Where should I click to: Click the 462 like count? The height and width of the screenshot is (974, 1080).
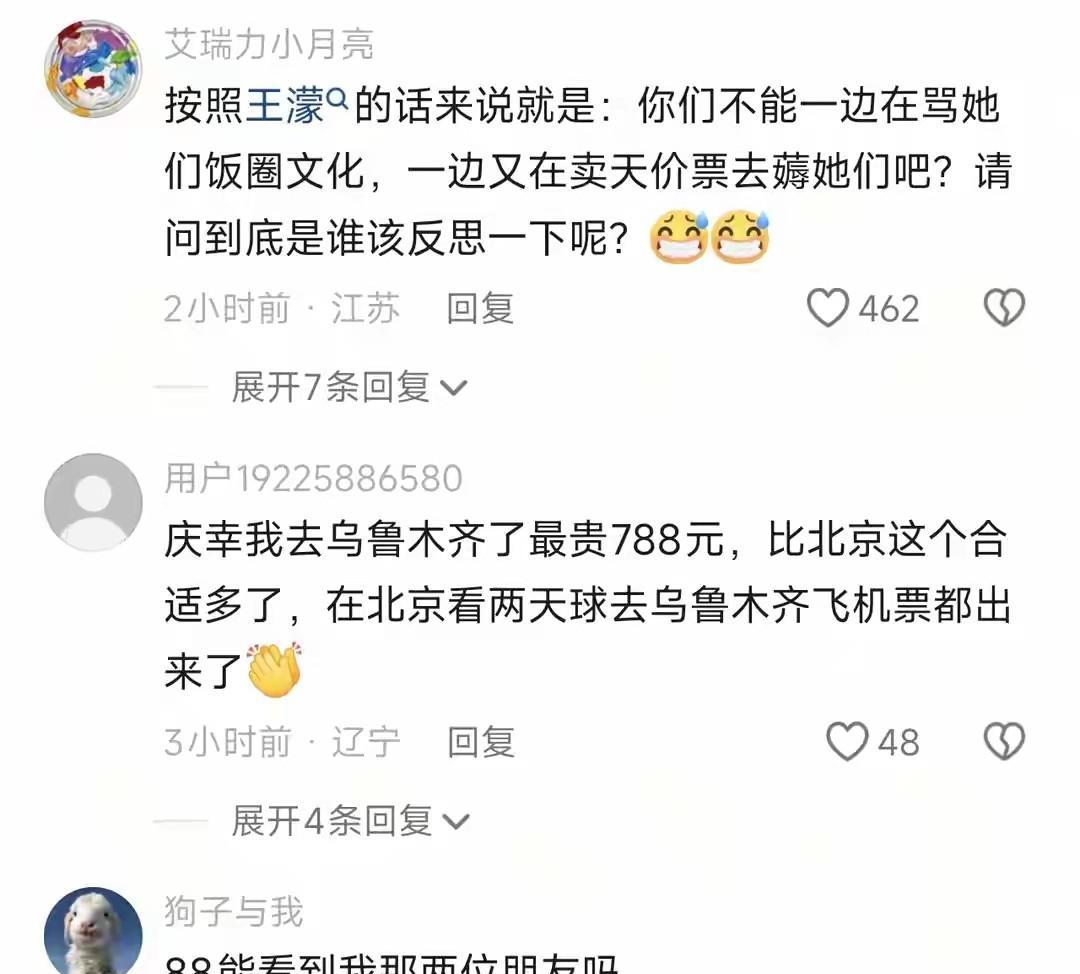(889, 309)
